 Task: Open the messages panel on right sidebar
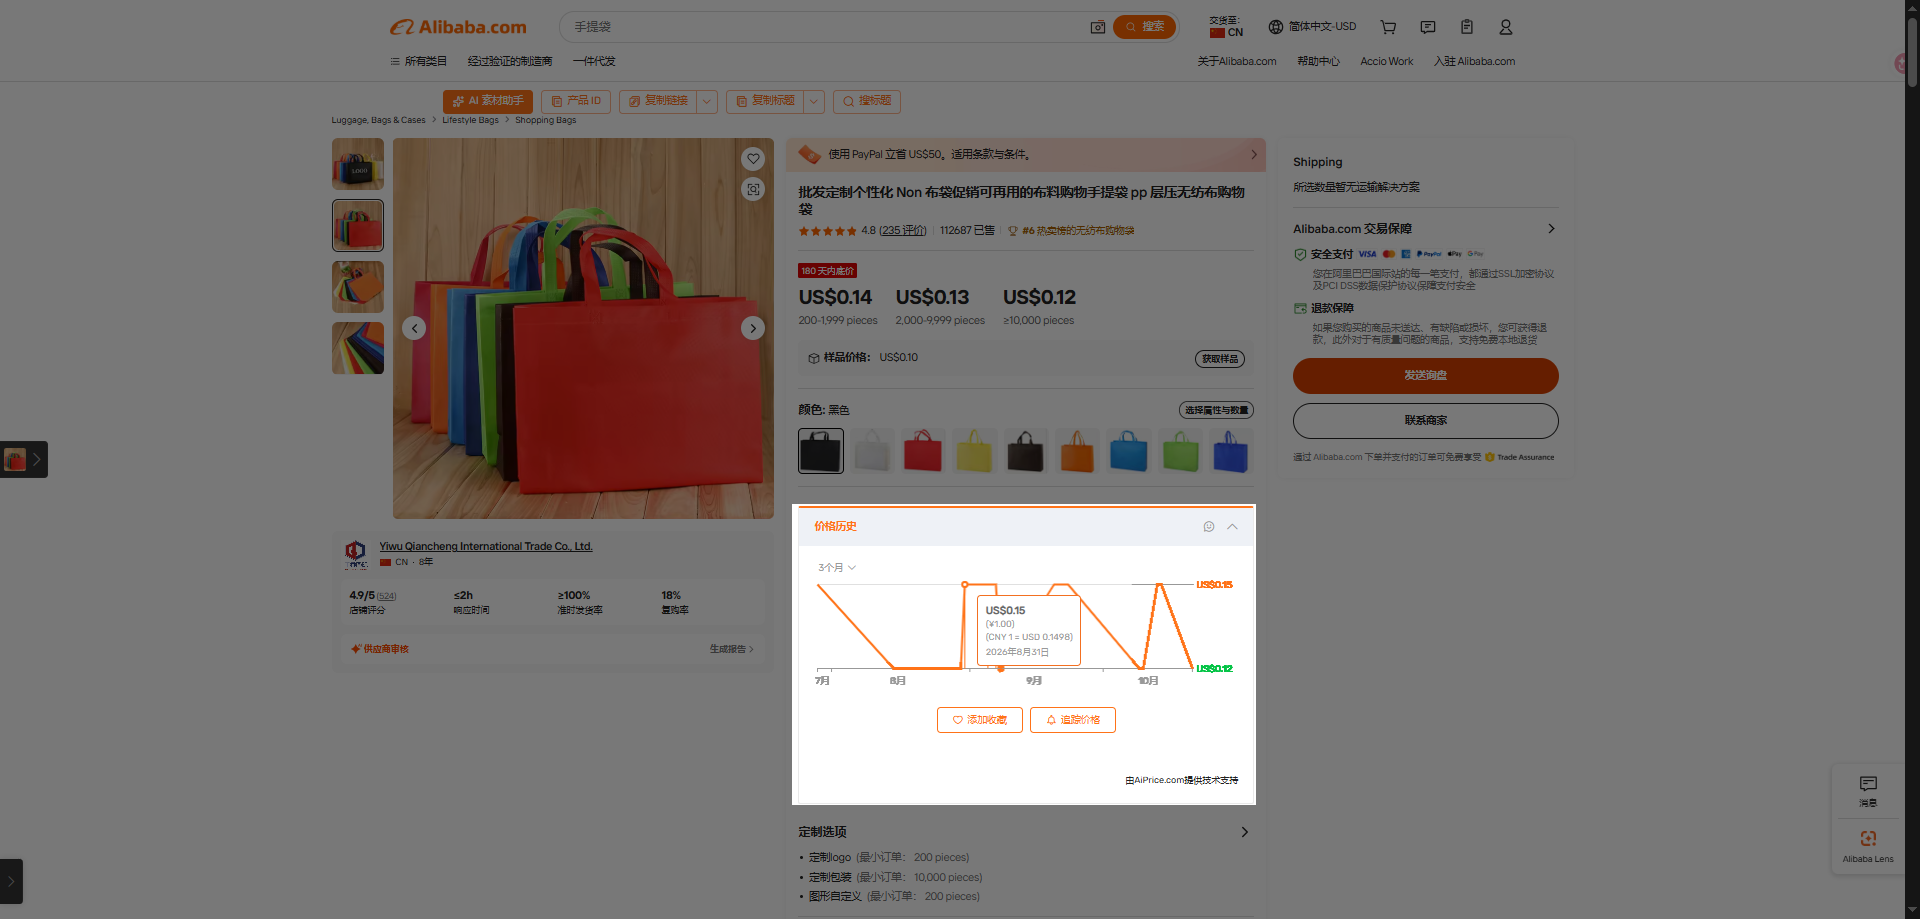click(x=1868, y=791)
